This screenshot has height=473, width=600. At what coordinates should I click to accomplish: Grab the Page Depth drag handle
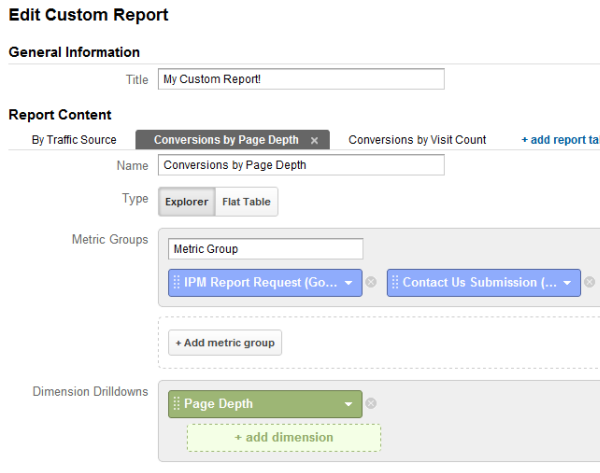pyautogui.click(x=177, y=404)
